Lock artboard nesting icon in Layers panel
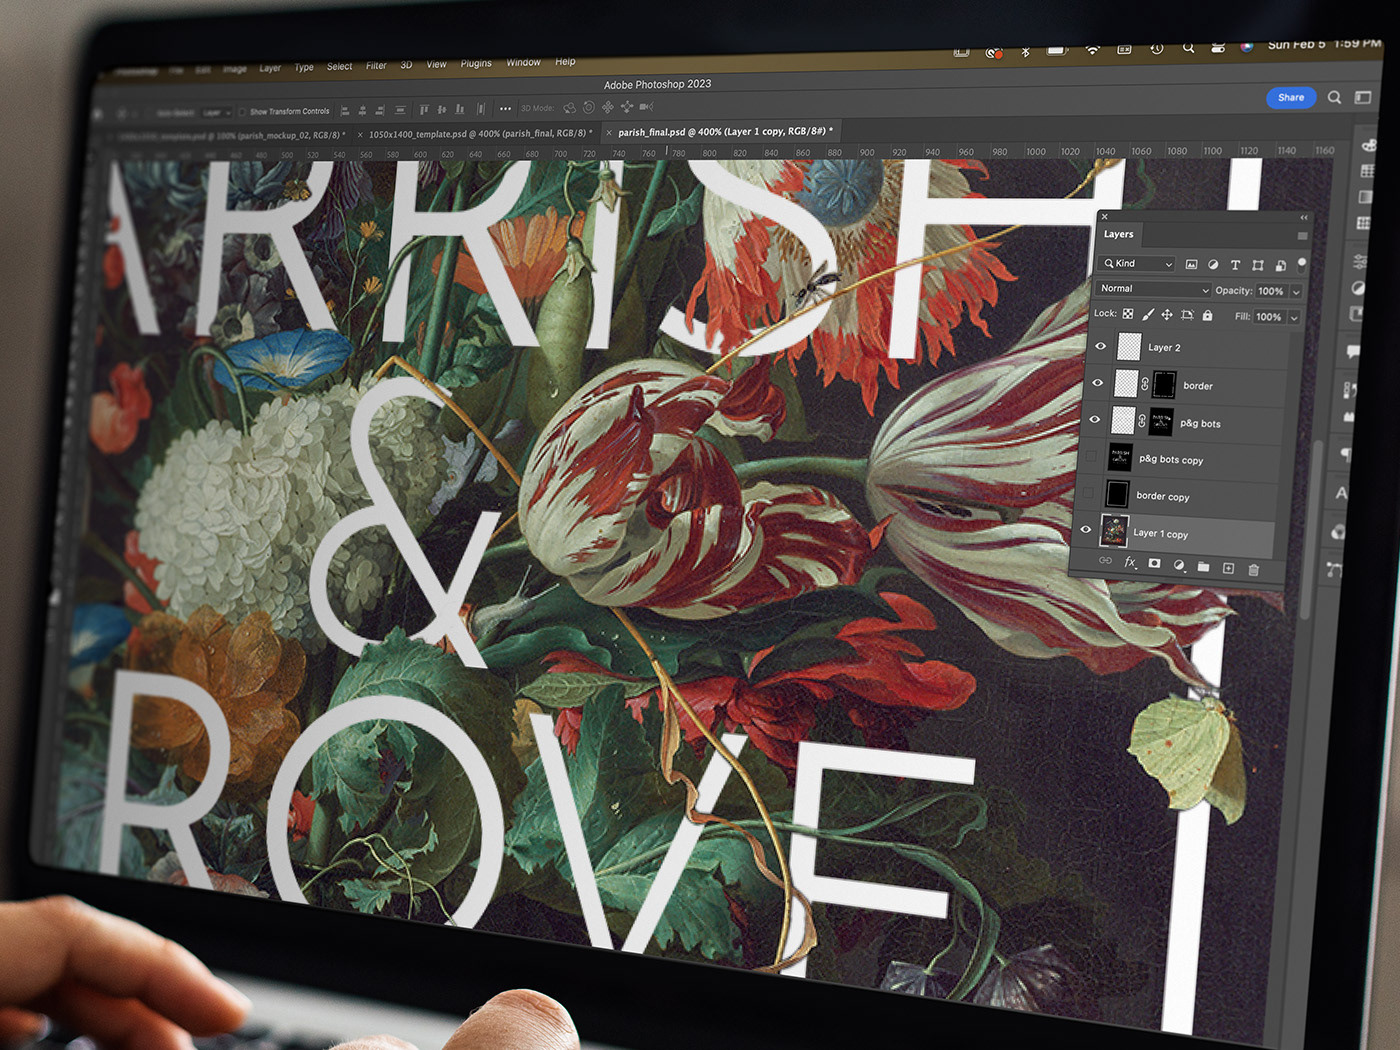 [x=1187, y=315]
